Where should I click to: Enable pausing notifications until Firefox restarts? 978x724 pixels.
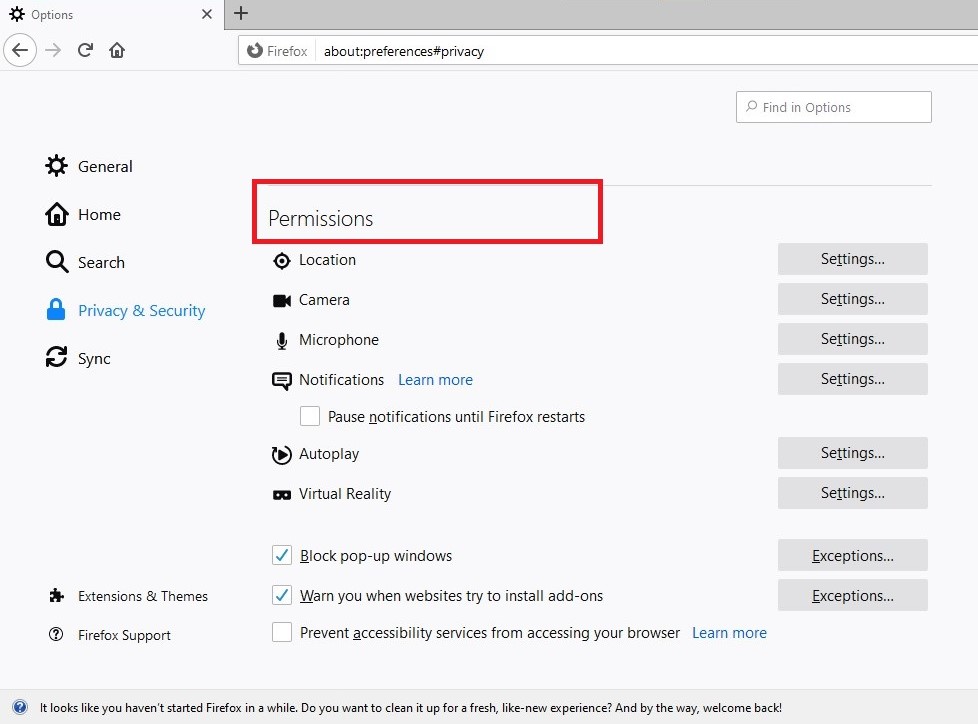(x=310, y=416)
